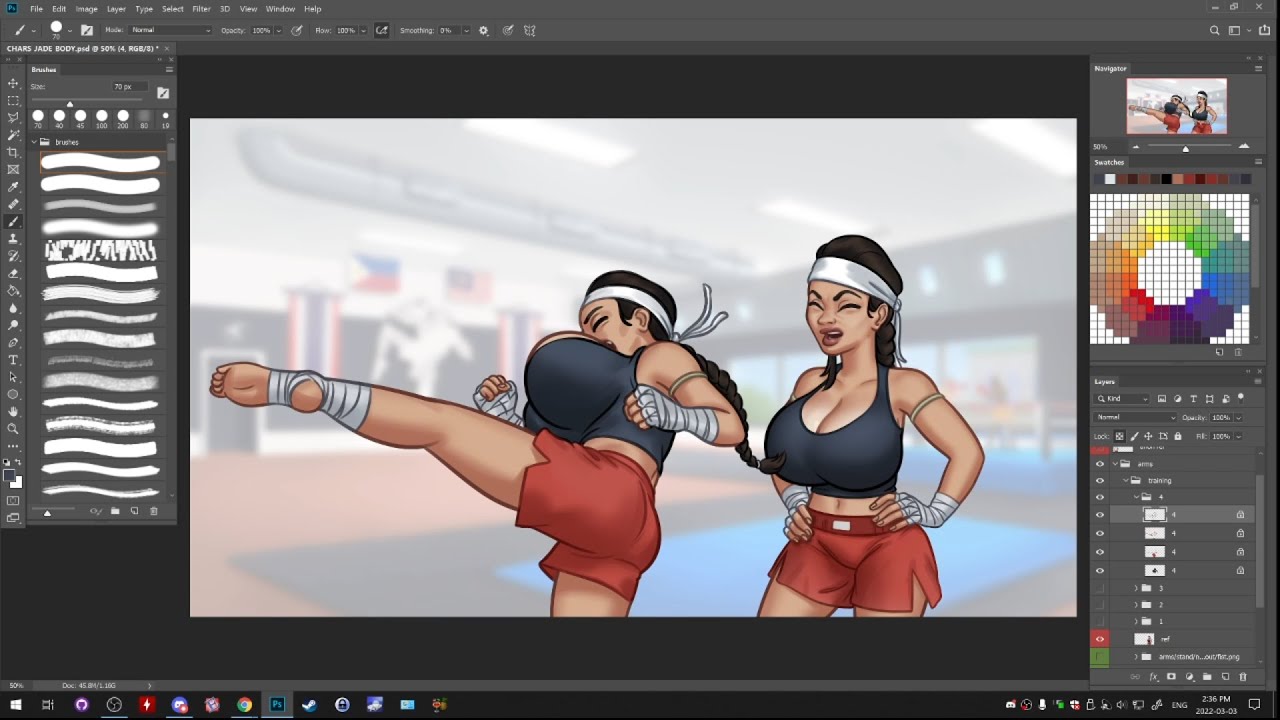Select the Pen tool
Screen dimensions: 1280x720
(13, 343)
